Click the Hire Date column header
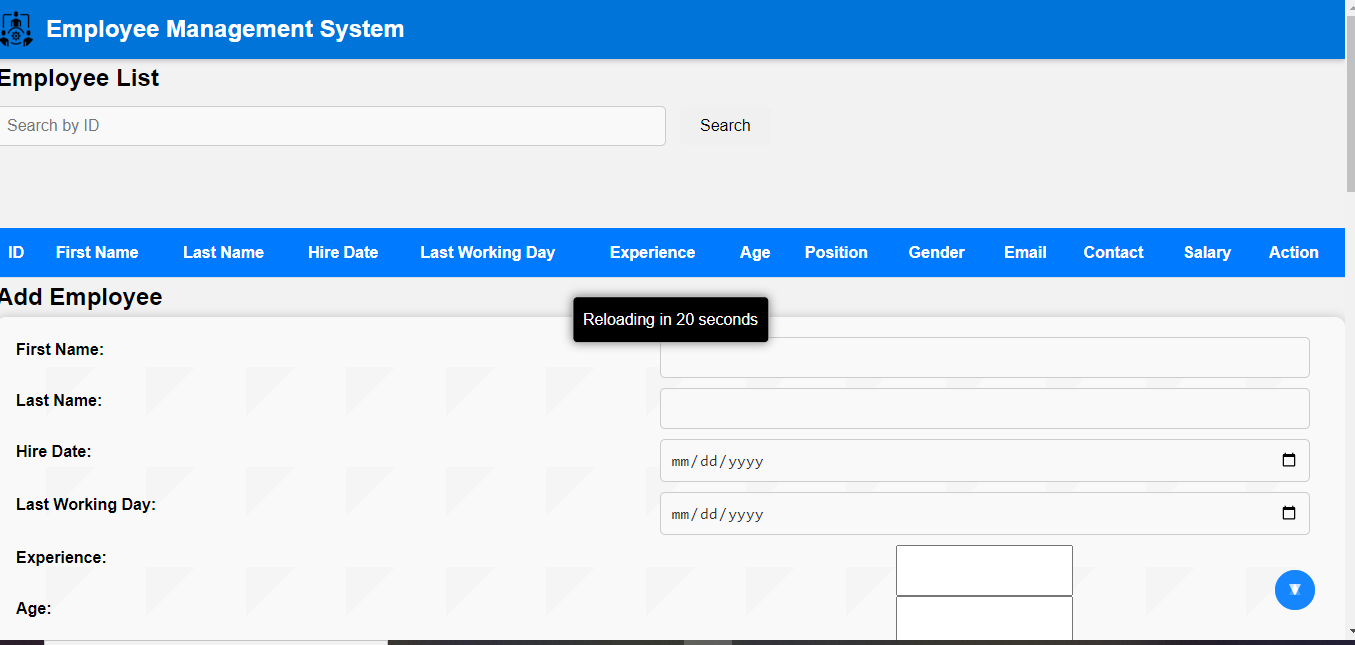Screen dimensions: 1355x645 [343, 253]
